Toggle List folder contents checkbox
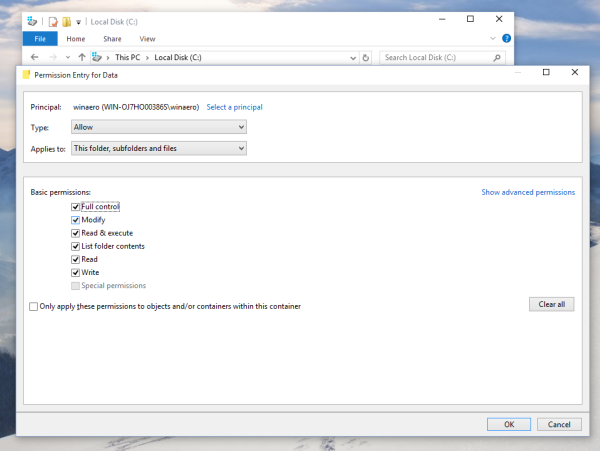The image size is (600, 451). (75, 246)
